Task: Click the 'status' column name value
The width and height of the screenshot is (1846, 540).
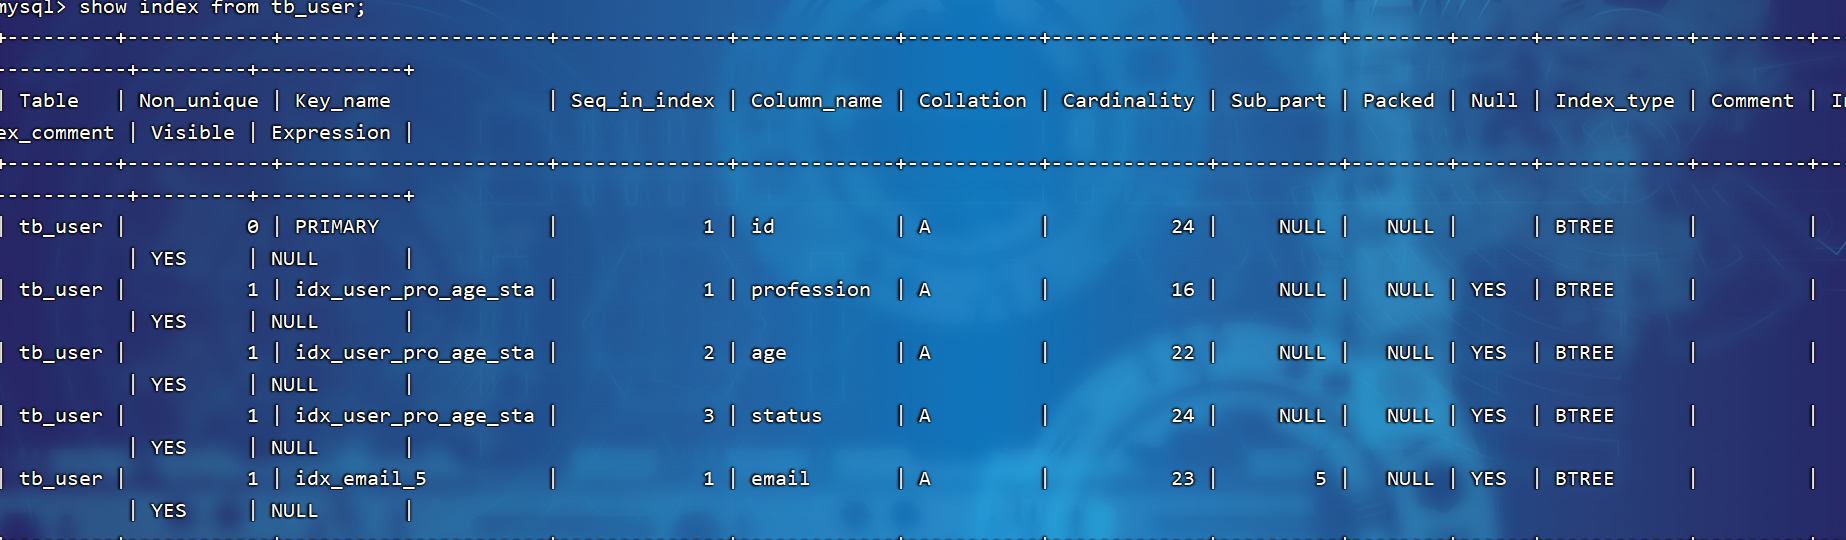Action: 787,416
